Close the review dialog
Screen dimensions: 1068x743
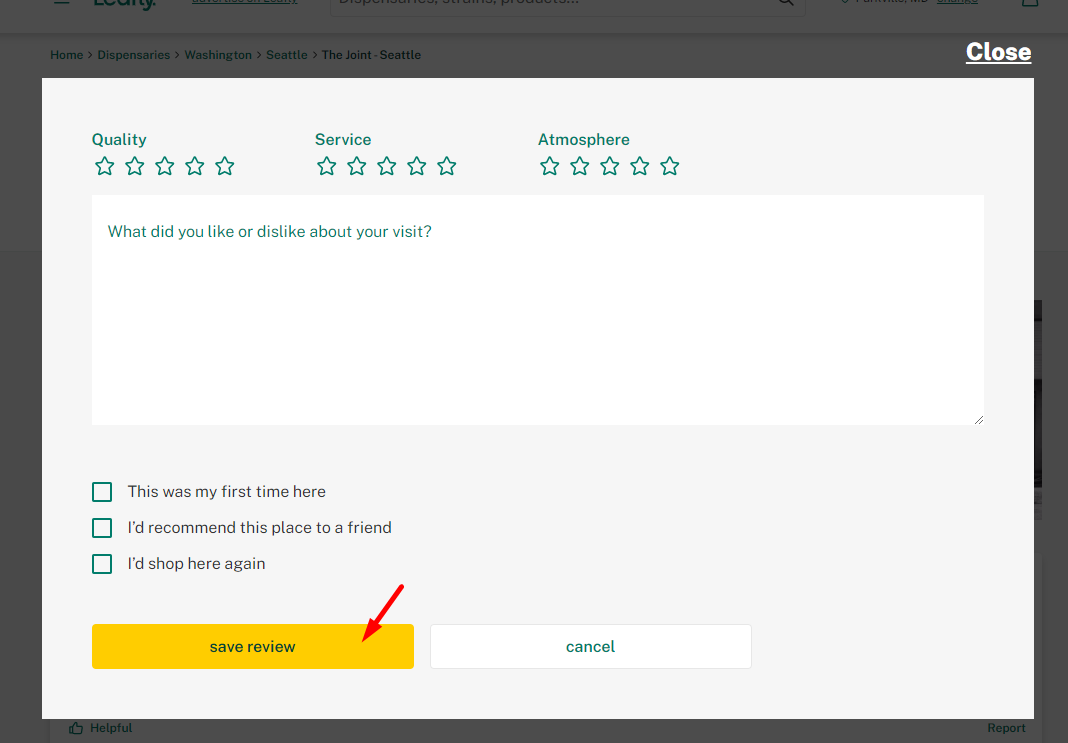pos(999,52)
